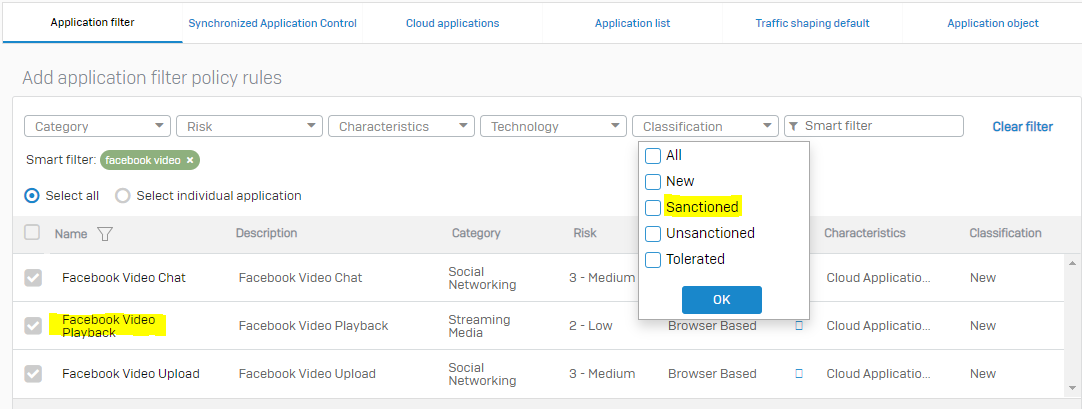Click the Risk column header
The height and width of the screenshot is (409, 1082).
pos(585,233)
